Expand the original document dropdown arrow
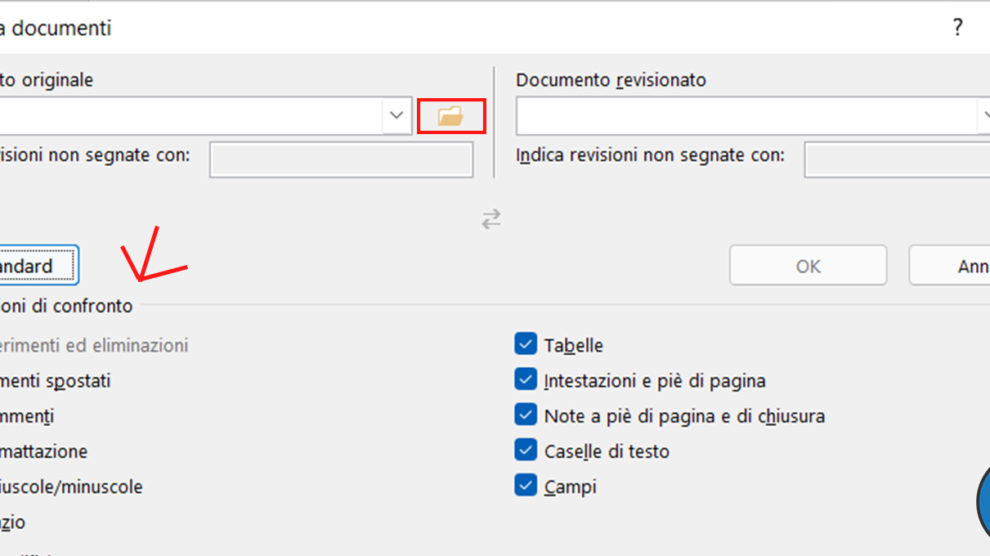The width and height of the screenshot is (990, 556). pyautogui.click(x=396, y=116)
